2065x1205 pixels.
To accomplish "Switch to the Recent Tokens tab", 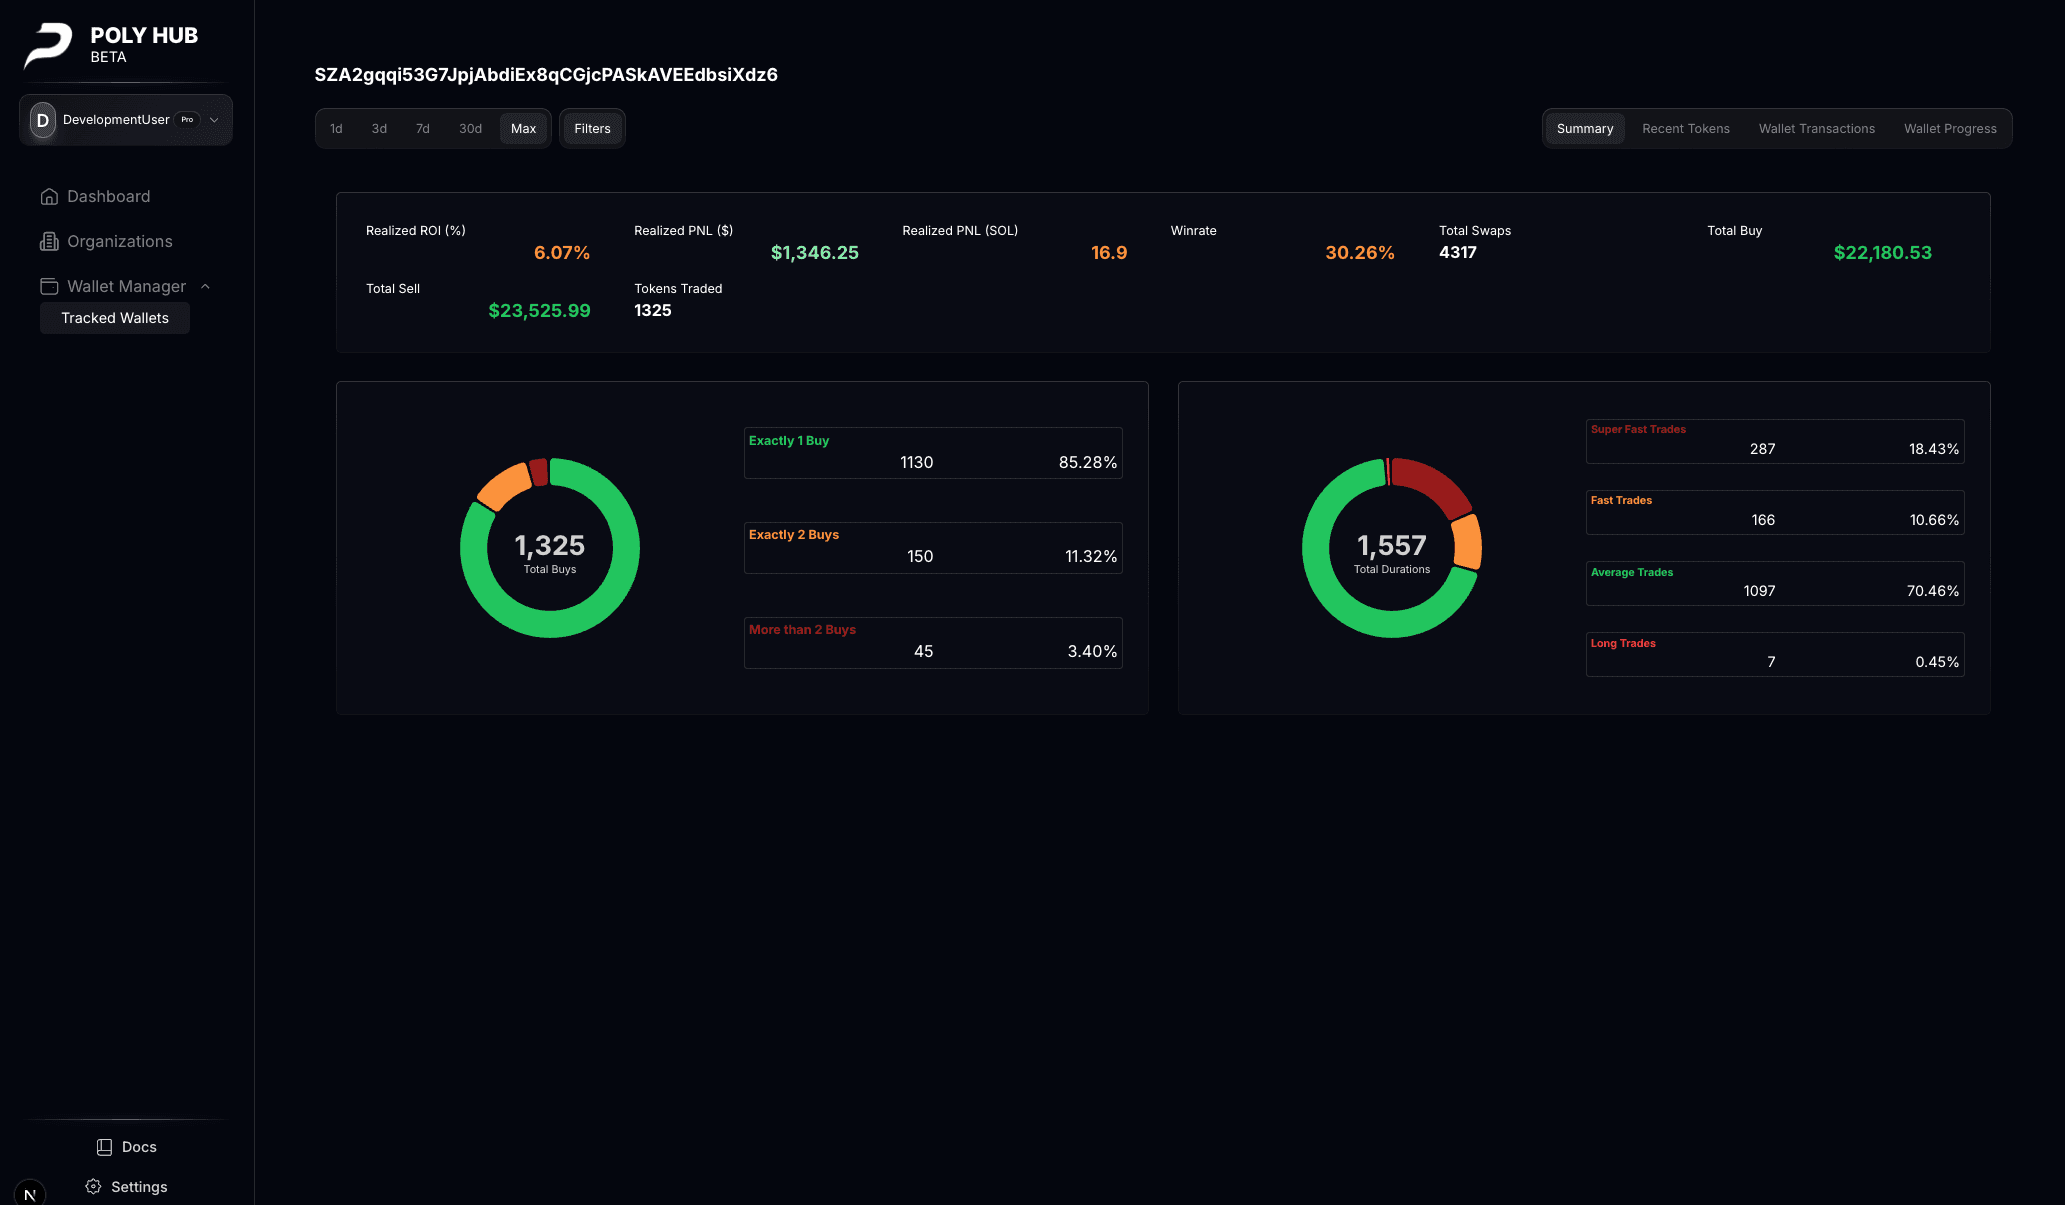I will [x=1686, y=128].
